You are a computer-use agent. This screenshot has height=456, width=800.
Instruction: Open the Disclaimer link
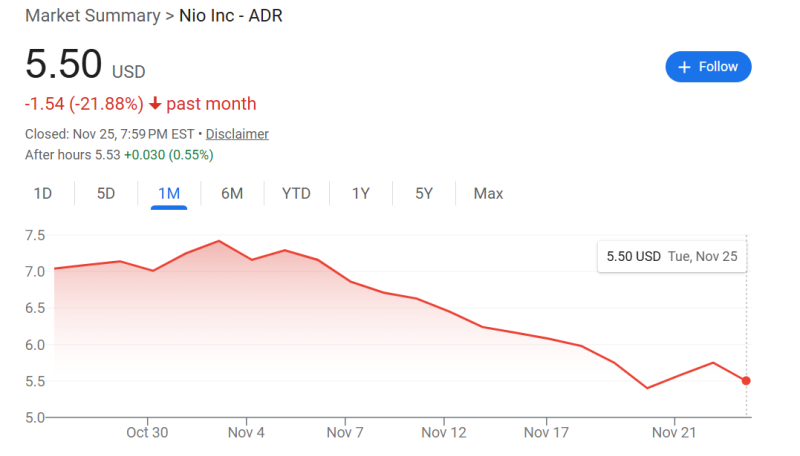point(237,134)
